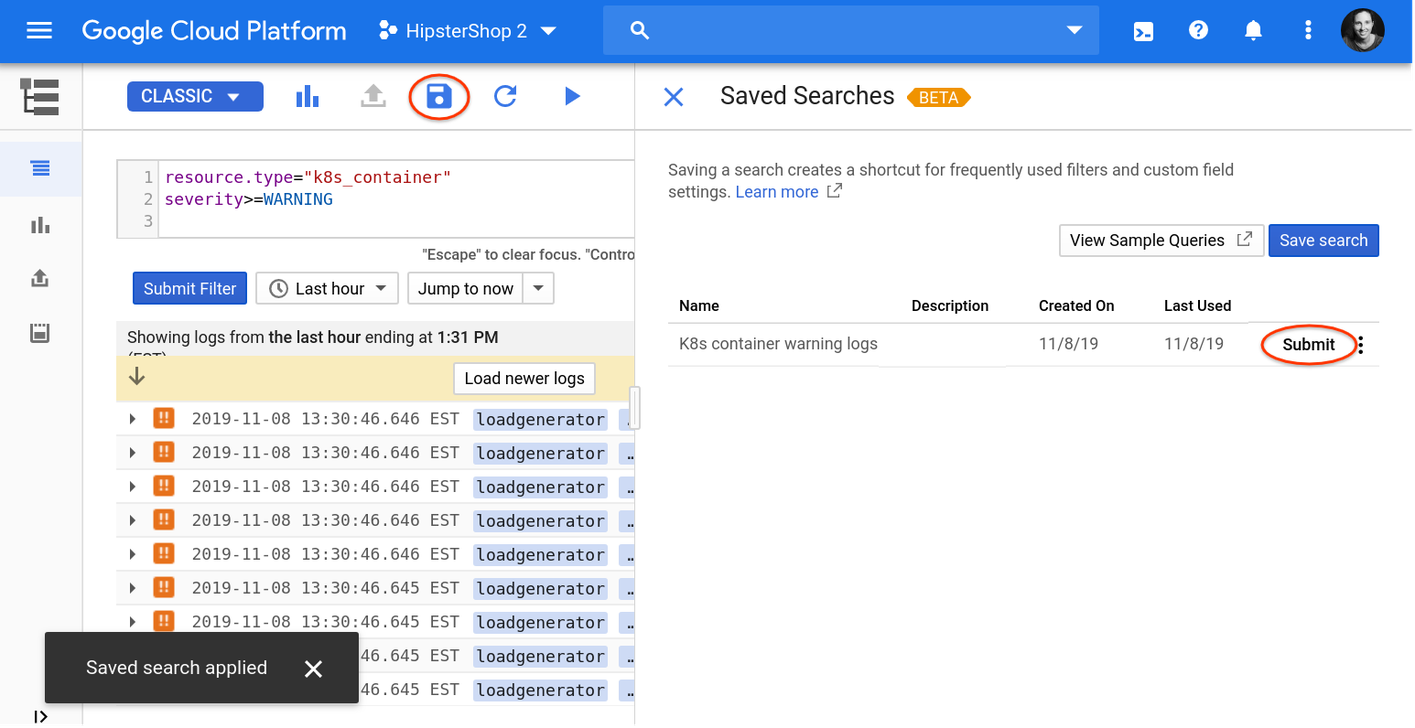The image size is (1415, 728).
Task: Click the create export upload icon
Action: tap(373, 96)
